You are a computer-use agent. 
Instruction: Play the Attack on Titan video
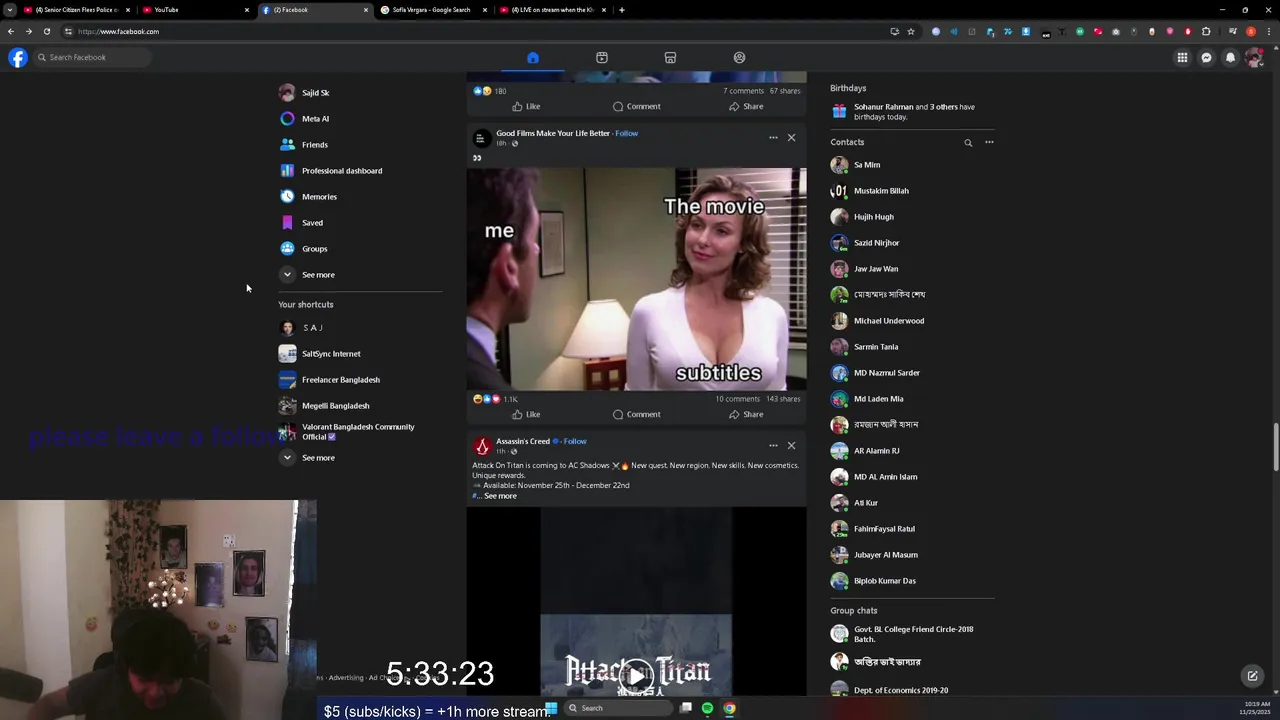pyautogui.click(x=636, y=676)
